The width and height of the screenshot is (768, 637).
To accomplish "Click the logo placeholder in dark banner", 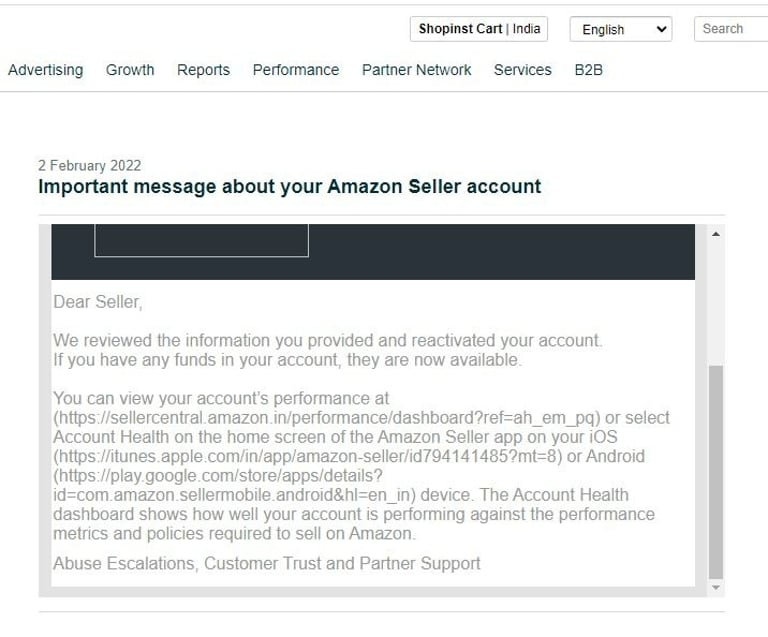I will pyautogui.click(x=201, y=240).
